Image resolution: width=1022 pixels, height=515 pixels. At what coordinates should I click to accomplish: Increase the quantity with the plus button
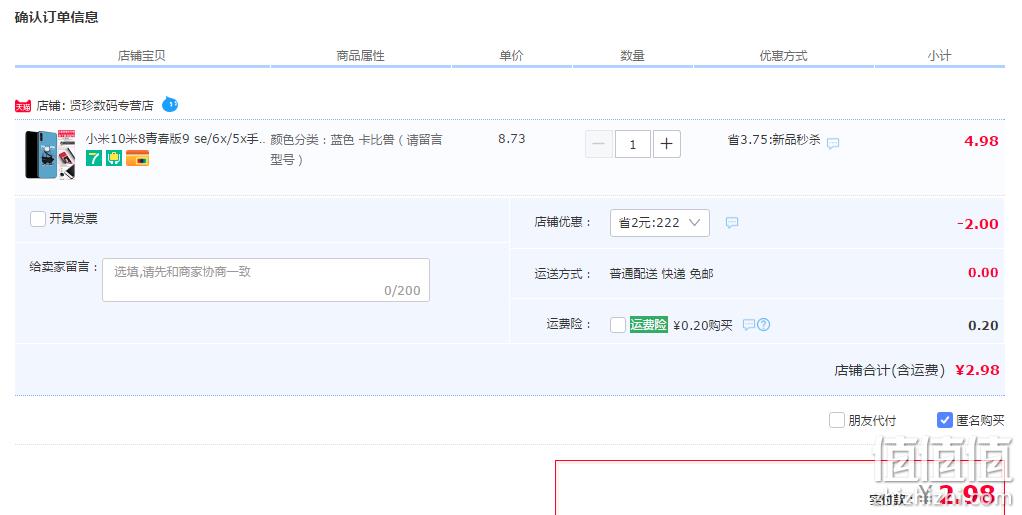coord(667,144)
